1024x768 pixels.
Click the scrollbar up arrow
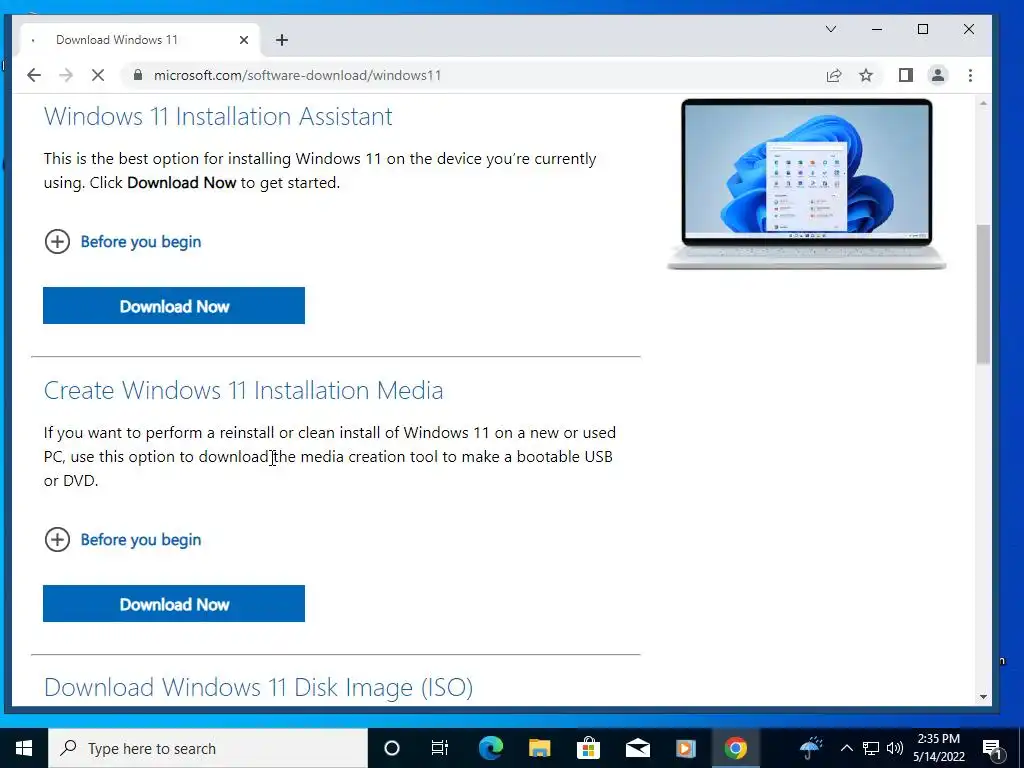coord(984,103)
